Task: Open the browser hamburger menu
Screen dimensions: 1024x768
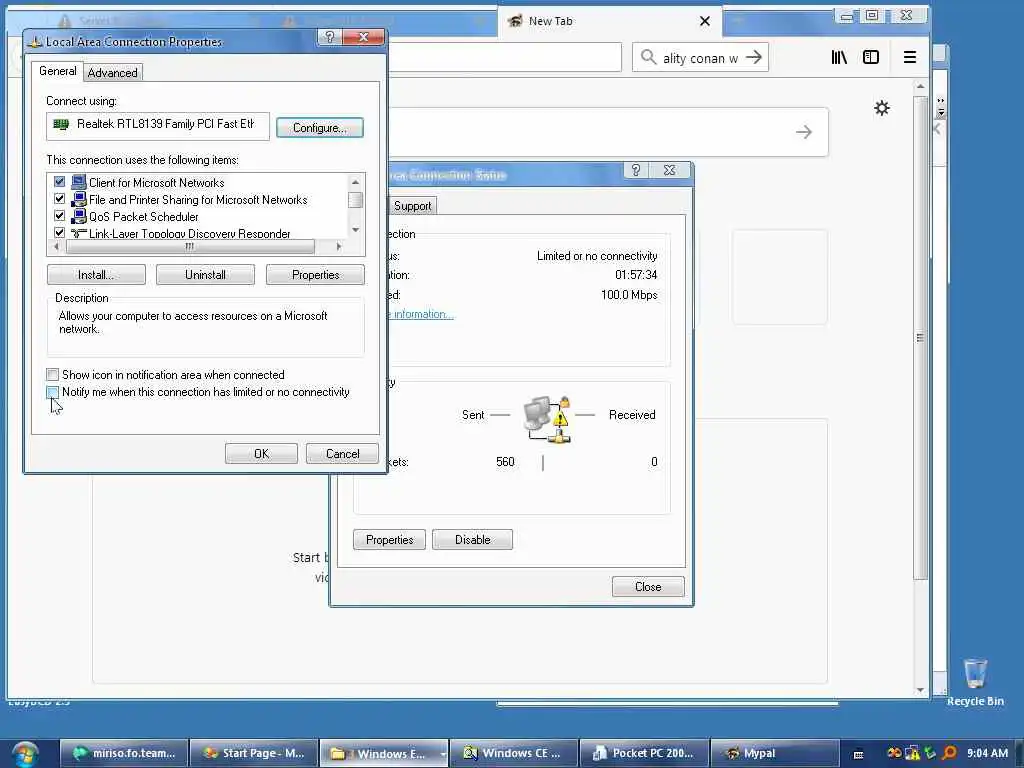Action: pyautogui.click(x=910, y=57)
